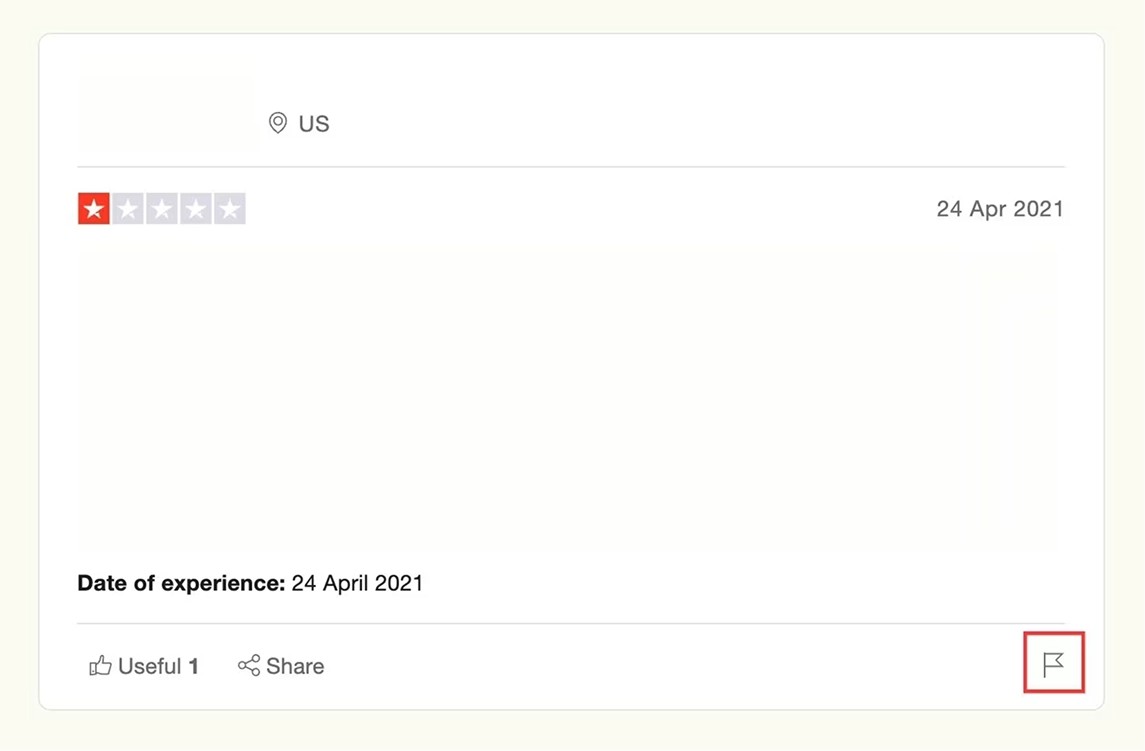Click the blurred review text body
This screenshot has height=751, width=1145.
pos(565,400)
